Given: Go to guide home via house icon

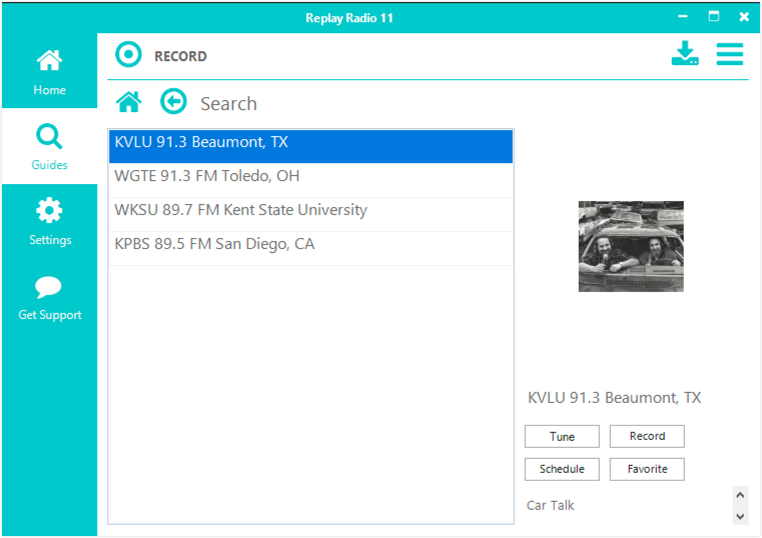Looking at the screenshot, I should (x=129, y=102).
